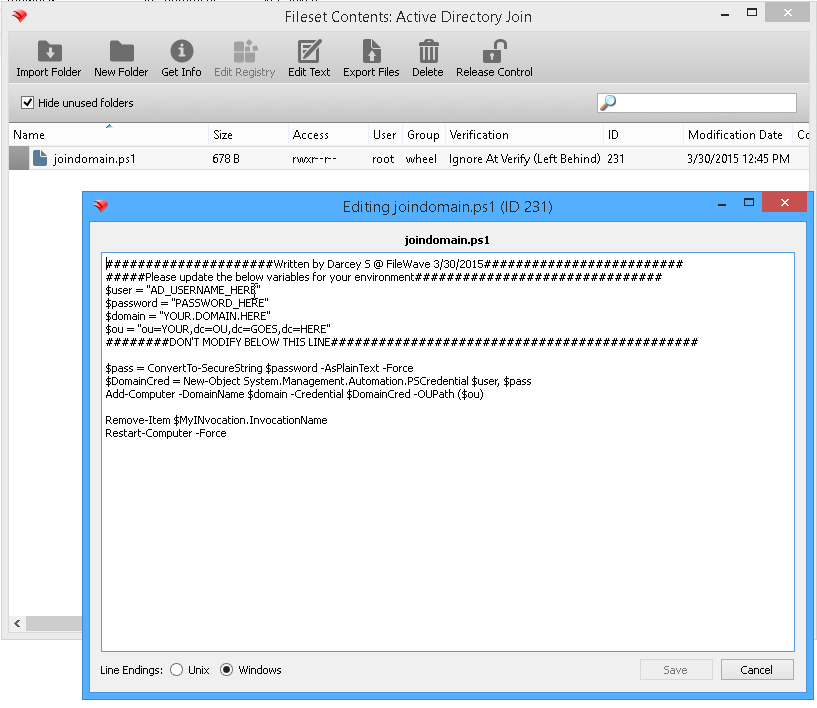This screenshot has width=817, height=708.
Task: Sort files by Verification column
Action: pos(524,135)
